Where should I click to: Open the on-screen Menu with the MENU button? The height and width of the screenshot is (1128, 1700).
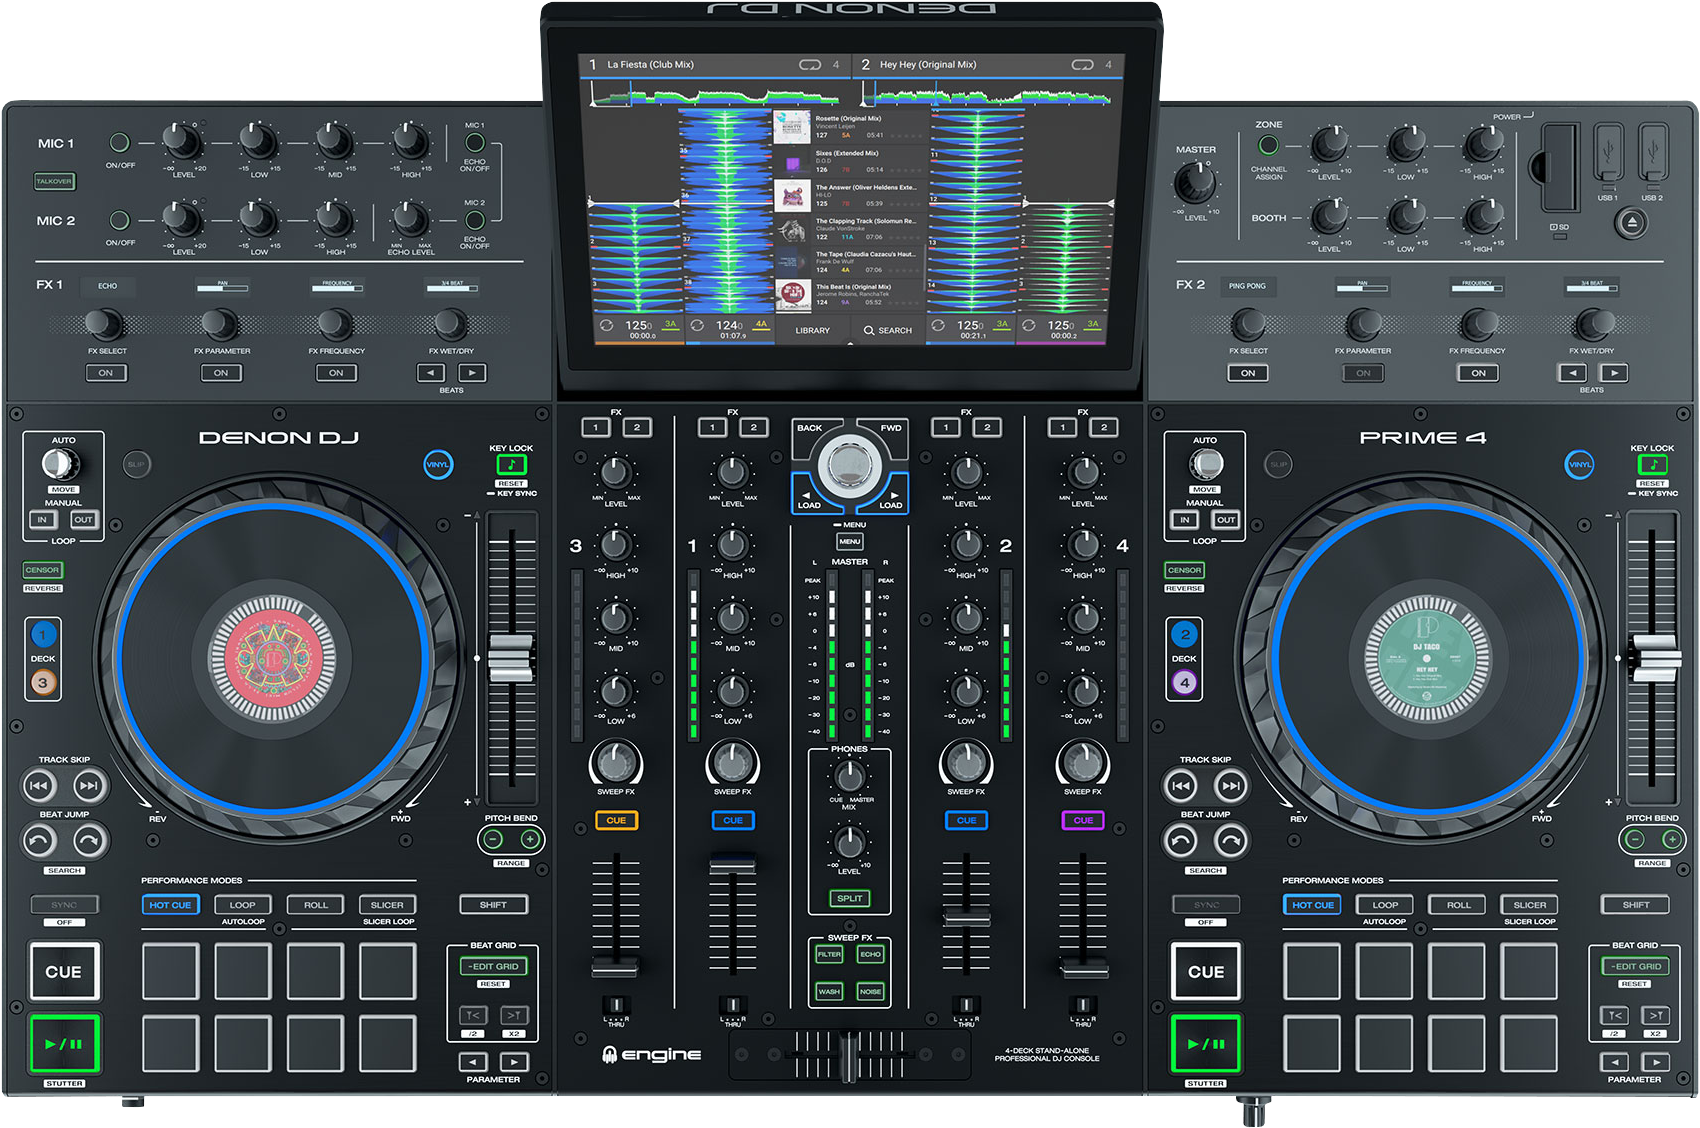click(x=849, y=541)
